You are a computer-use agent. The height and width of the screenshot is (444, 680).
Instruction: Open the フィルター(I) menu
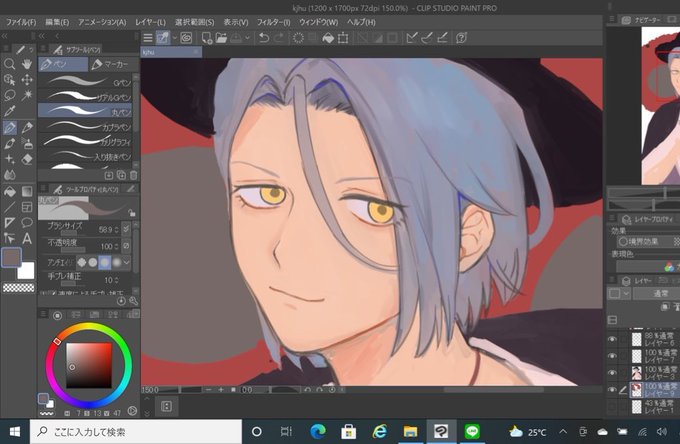point(274,22)
